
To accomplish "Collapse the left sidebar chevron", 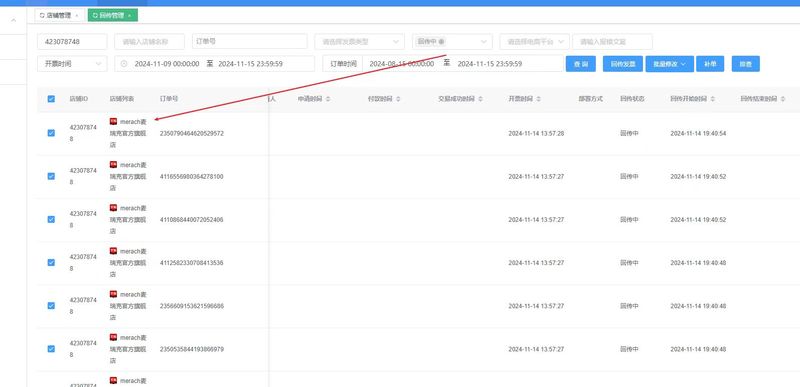I will (13, 20).
